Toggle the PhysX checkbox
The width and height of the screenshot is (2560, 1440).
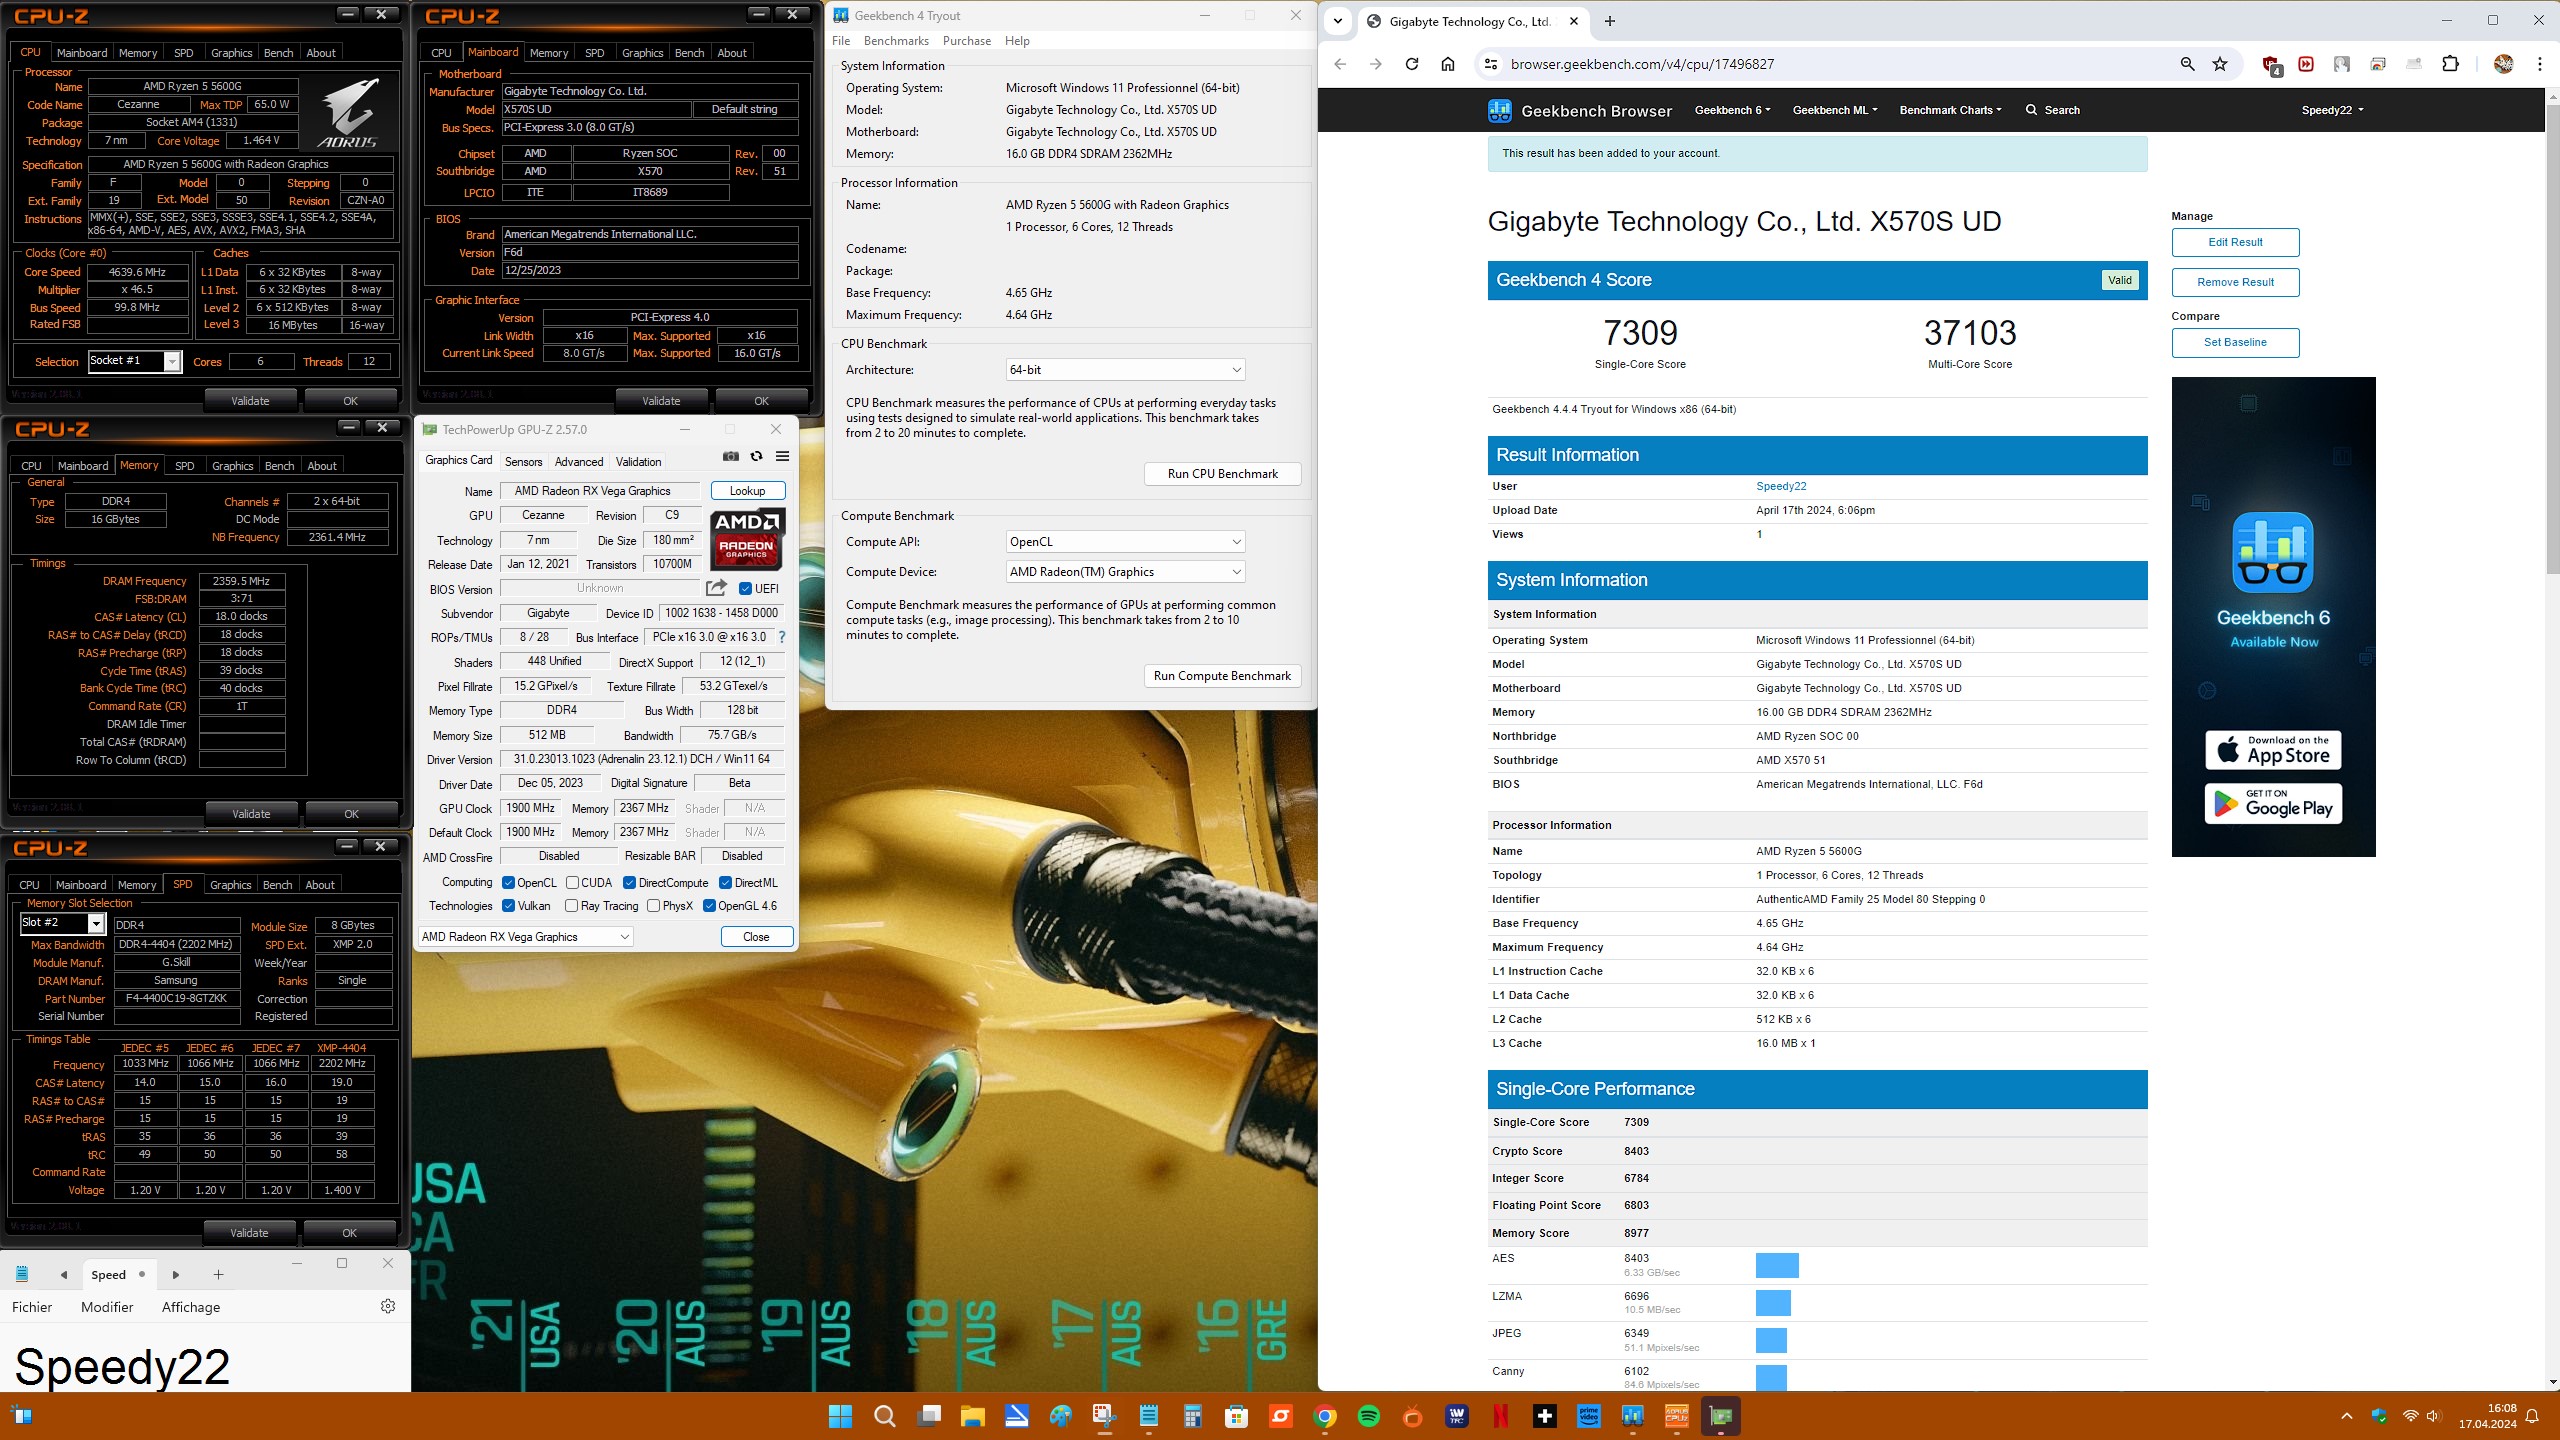point(654,906)
